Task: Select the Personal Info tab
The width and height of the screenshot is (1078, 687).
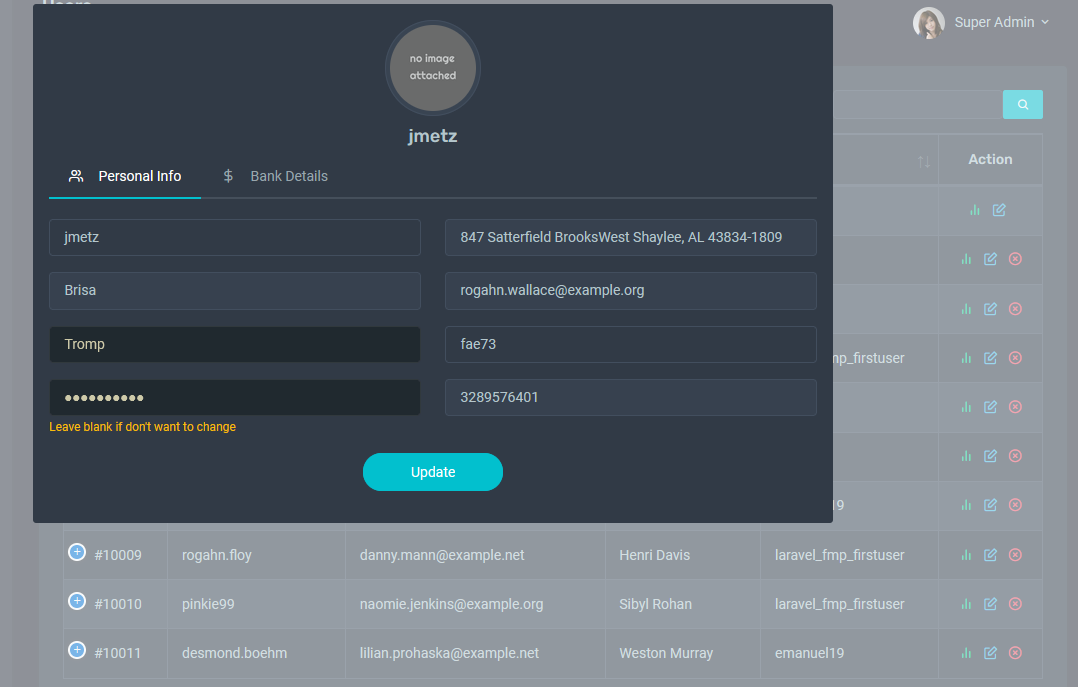Action: (126, 176)
